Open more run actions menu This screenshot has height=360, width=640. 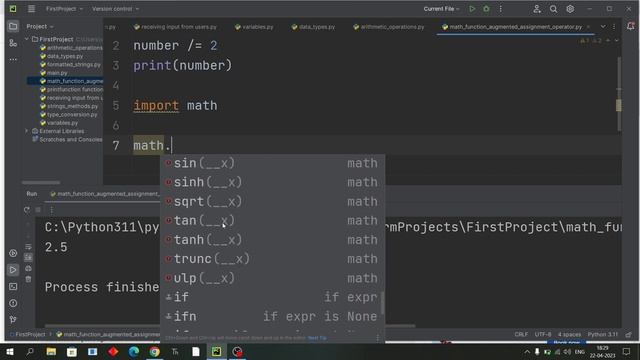point(500,9)
